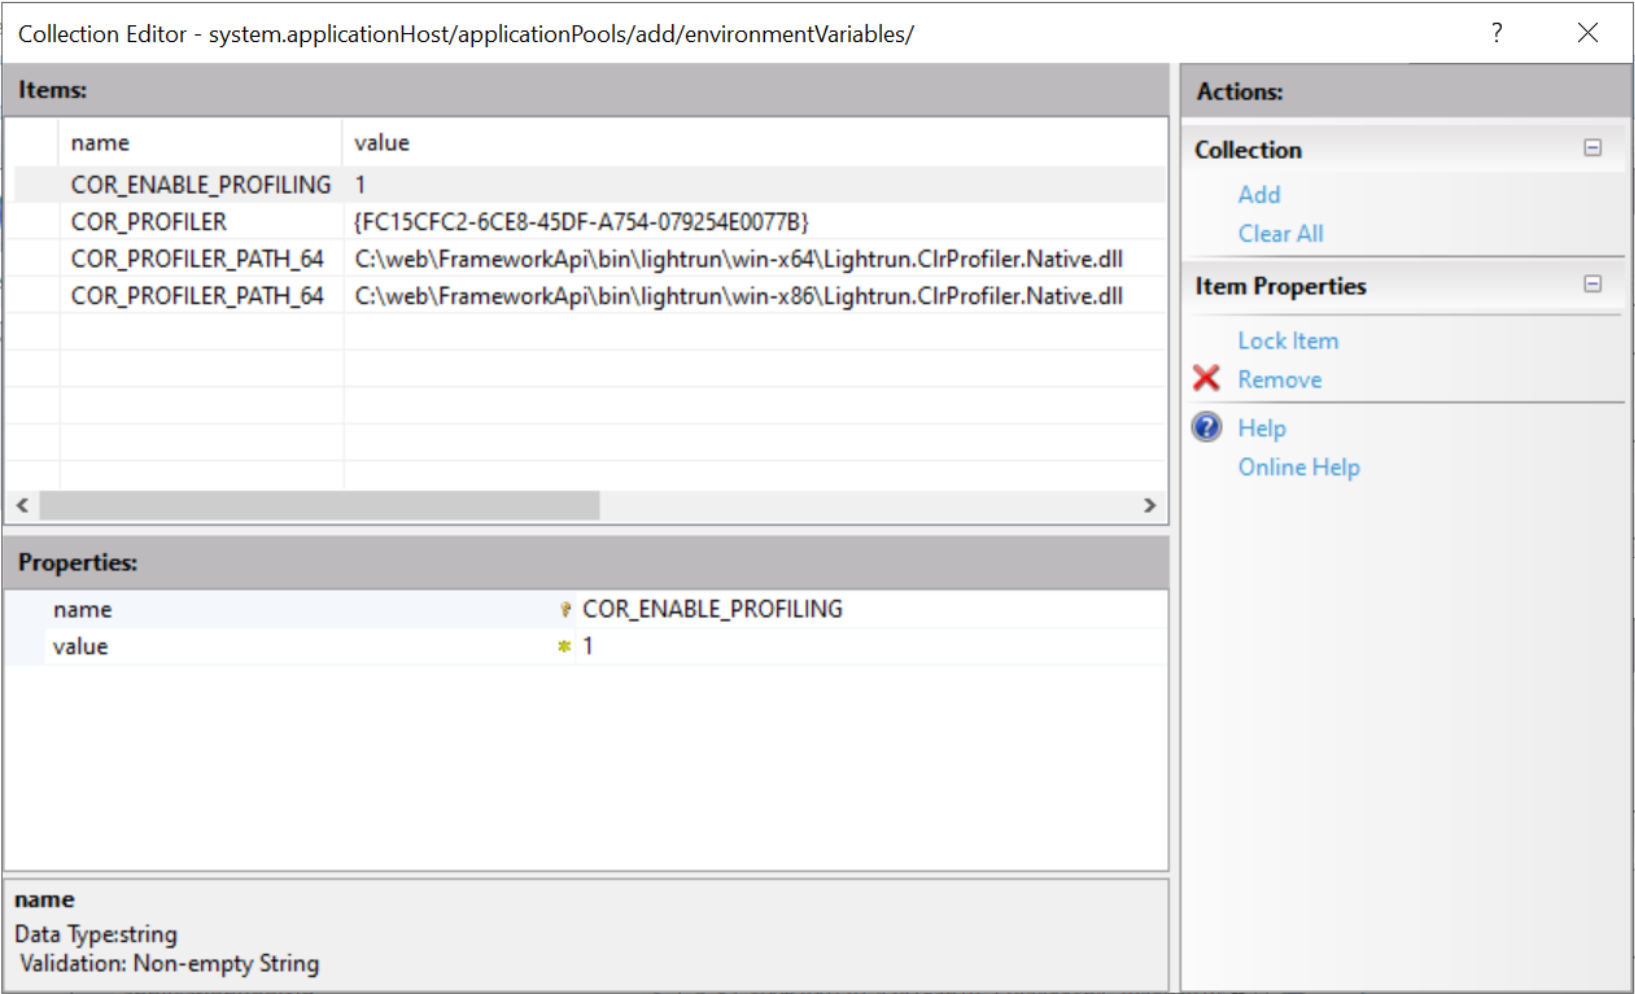Click the question mark in title bar
The width and height of the screenshot is (1635, 994).
(x=1496, y=33)
